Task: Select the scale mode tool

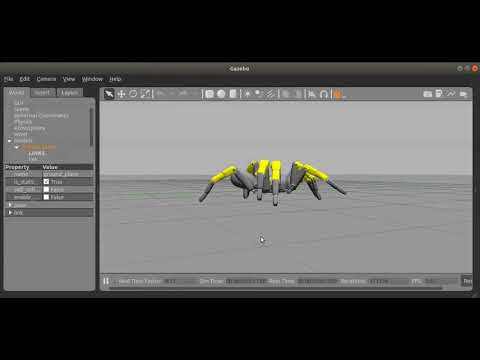Action: tap(146, 94)
